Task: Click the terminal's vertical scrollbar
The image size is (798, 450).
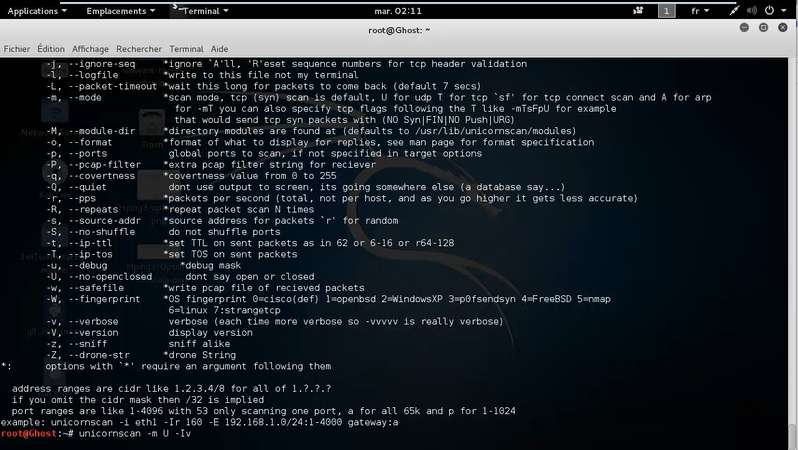Action: click(x=793, y=250)
